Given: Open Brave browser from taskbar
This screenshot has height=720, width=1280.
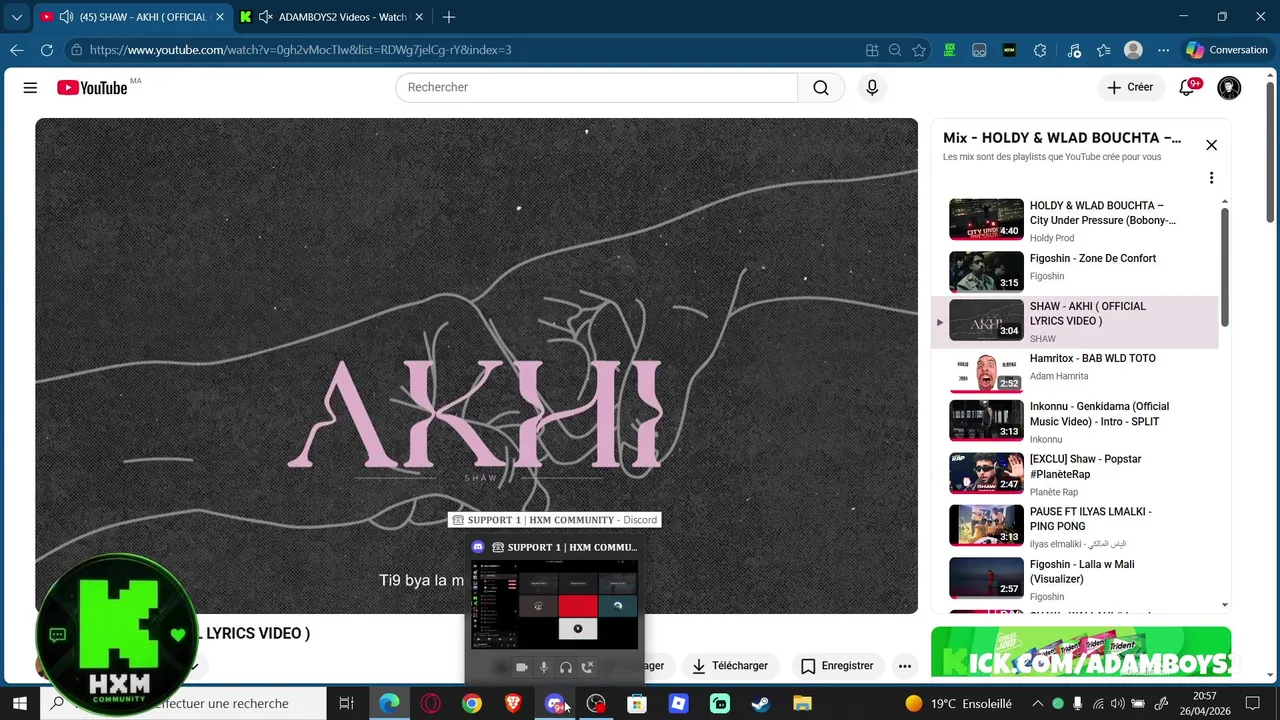Looking at the screenshot, I should [513, 703].
